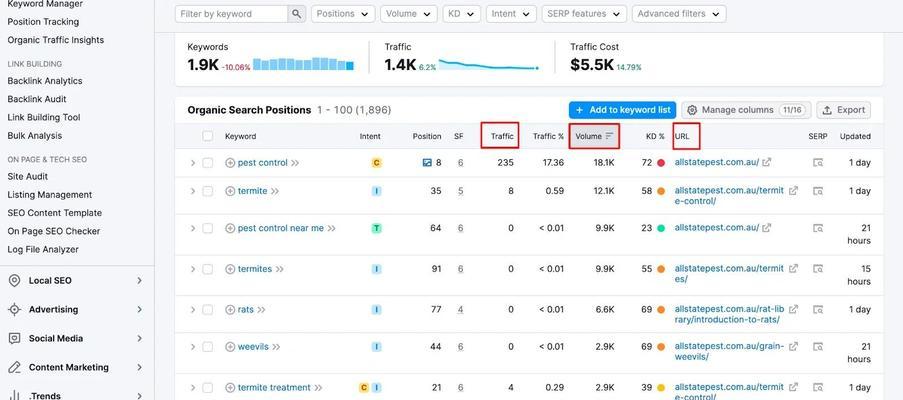The height and width of the screenshot is (400, 903).
Task: Expand the Advertising sidebar section
Action: pyautogui.click(x=139, y=310)
